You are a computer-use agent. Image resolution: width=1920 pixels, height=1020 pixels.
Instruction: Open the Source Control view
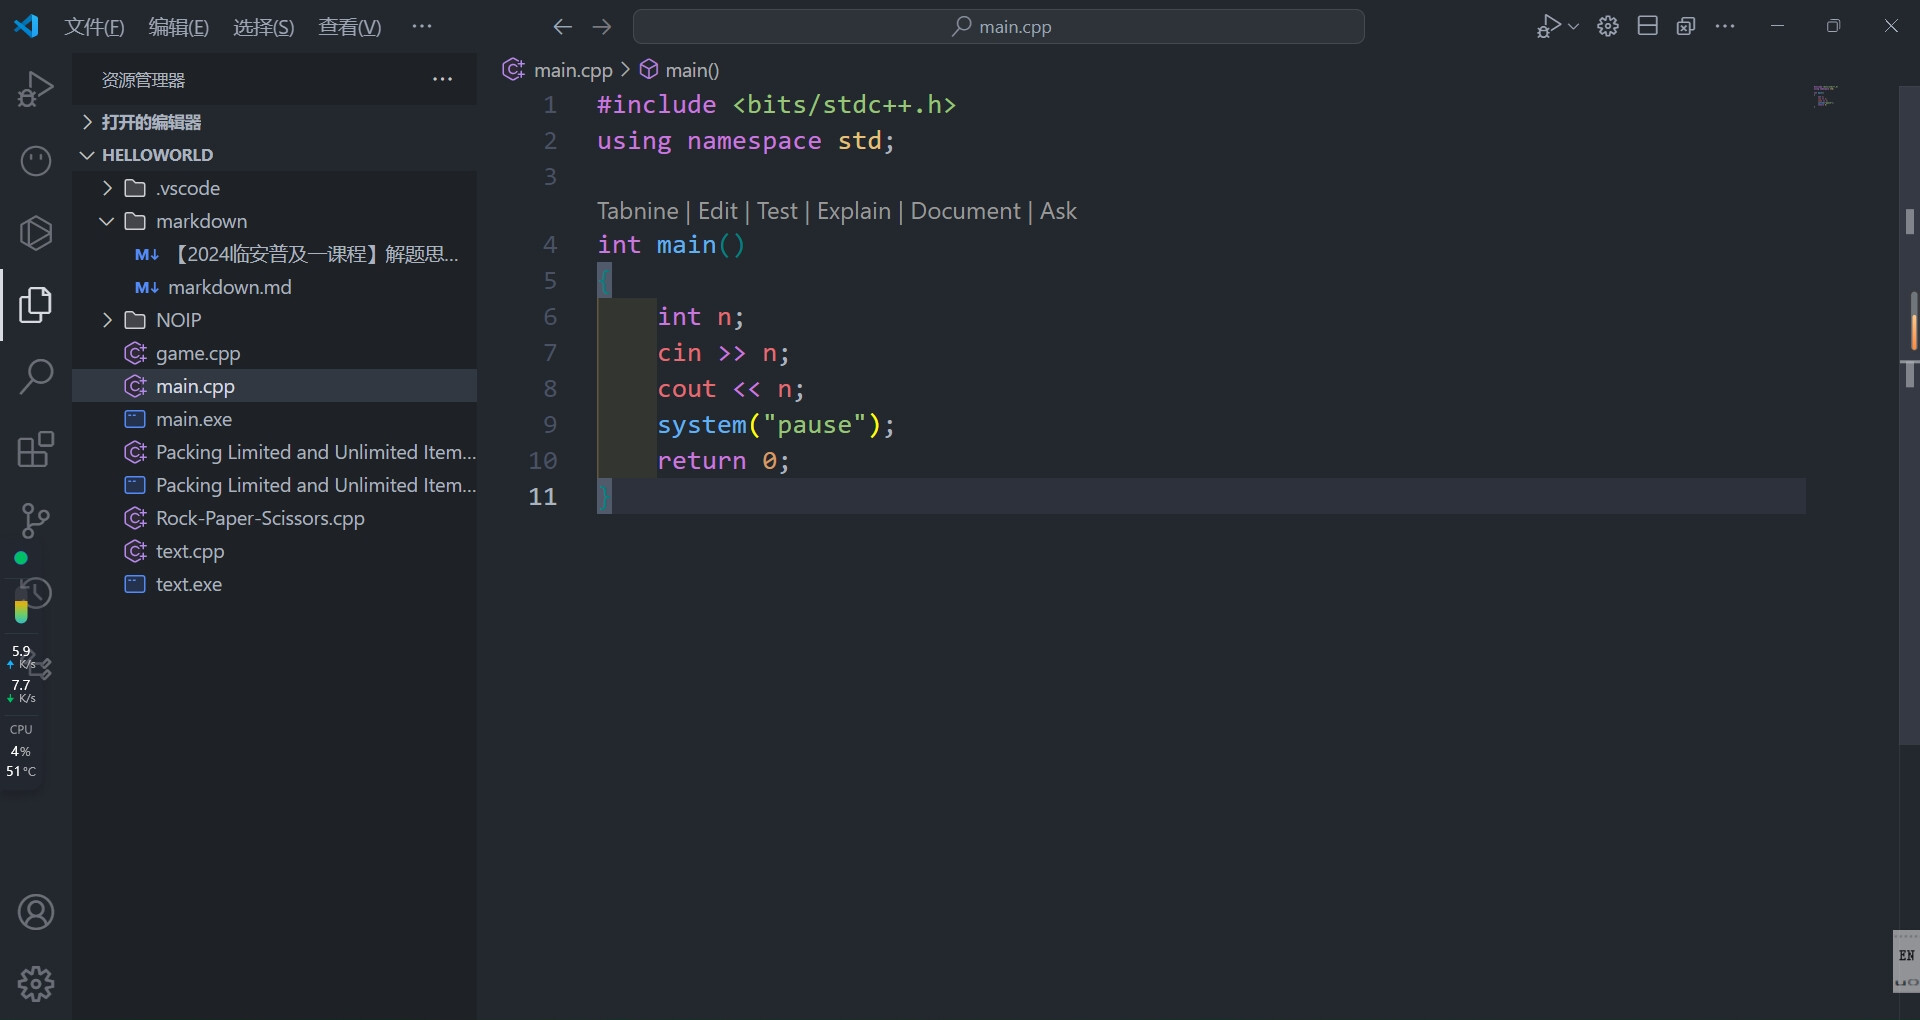[x=36, y=520]
